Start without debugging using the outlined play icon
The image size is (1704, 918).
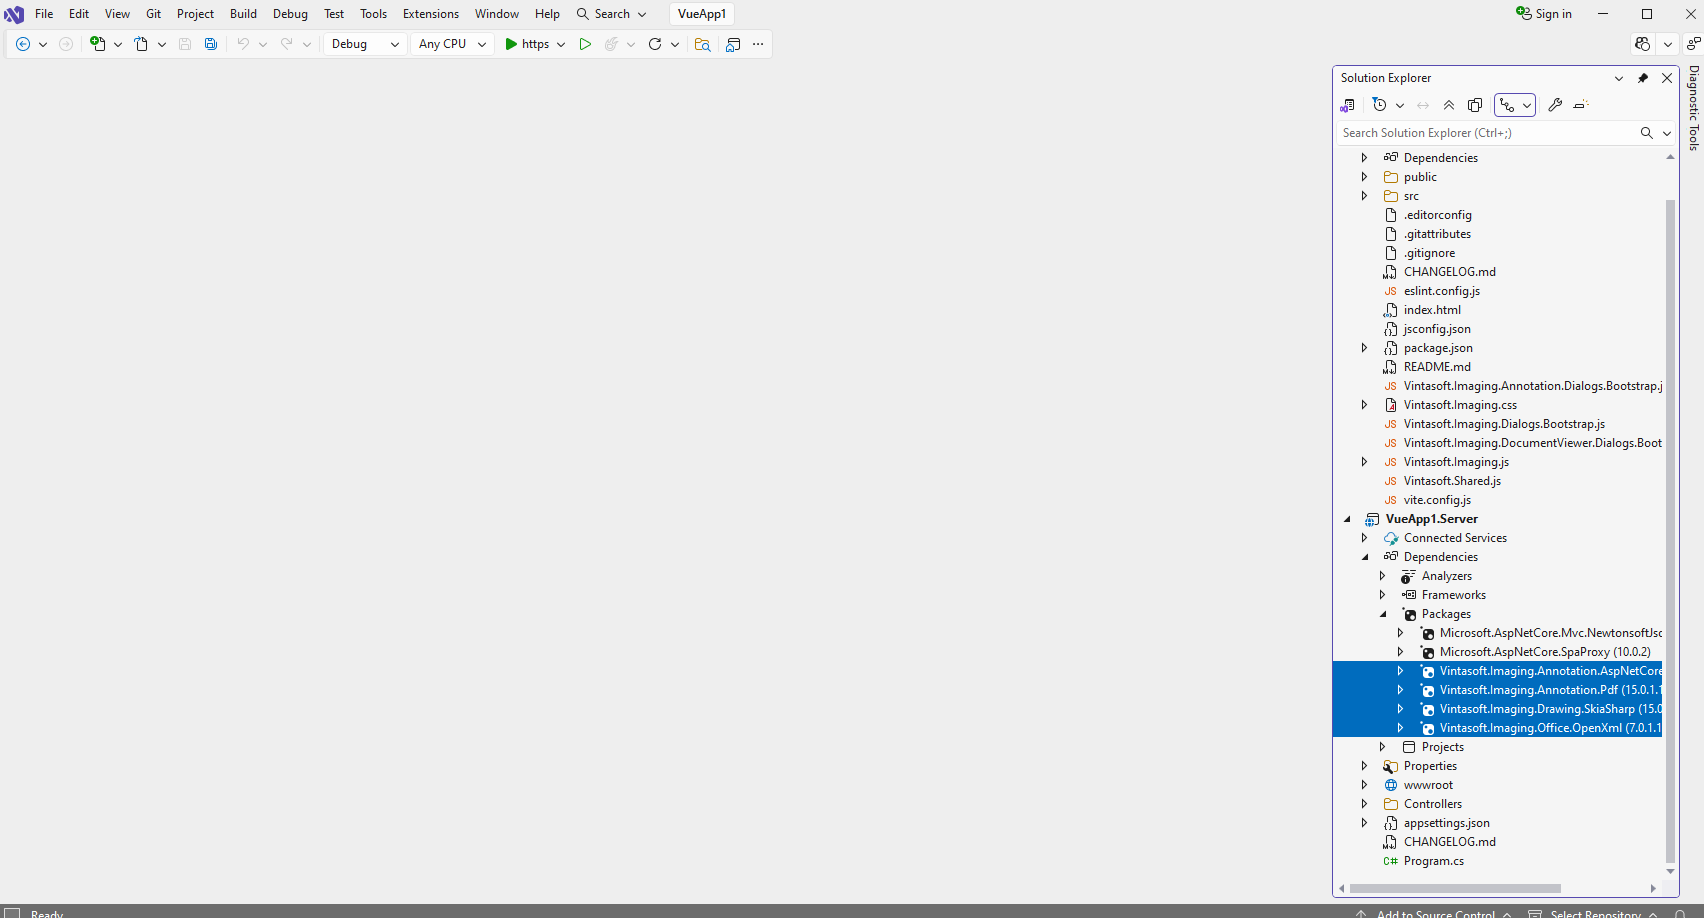point(585,44)
